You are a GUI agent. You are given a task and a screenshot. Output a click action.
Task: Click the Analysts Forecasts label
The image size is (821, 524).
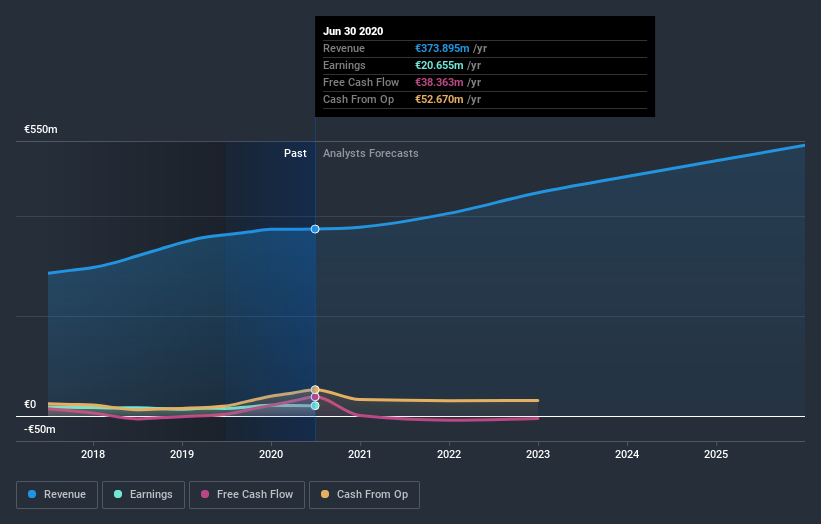click(371, 153)
